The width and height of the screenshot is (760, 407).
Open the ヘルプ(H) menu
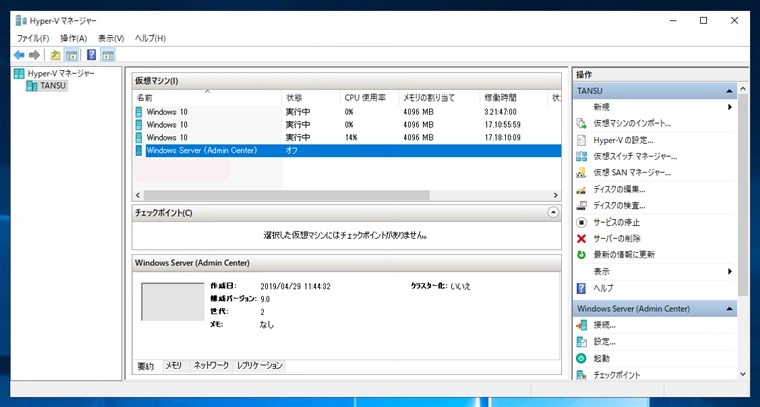point(150,38)
